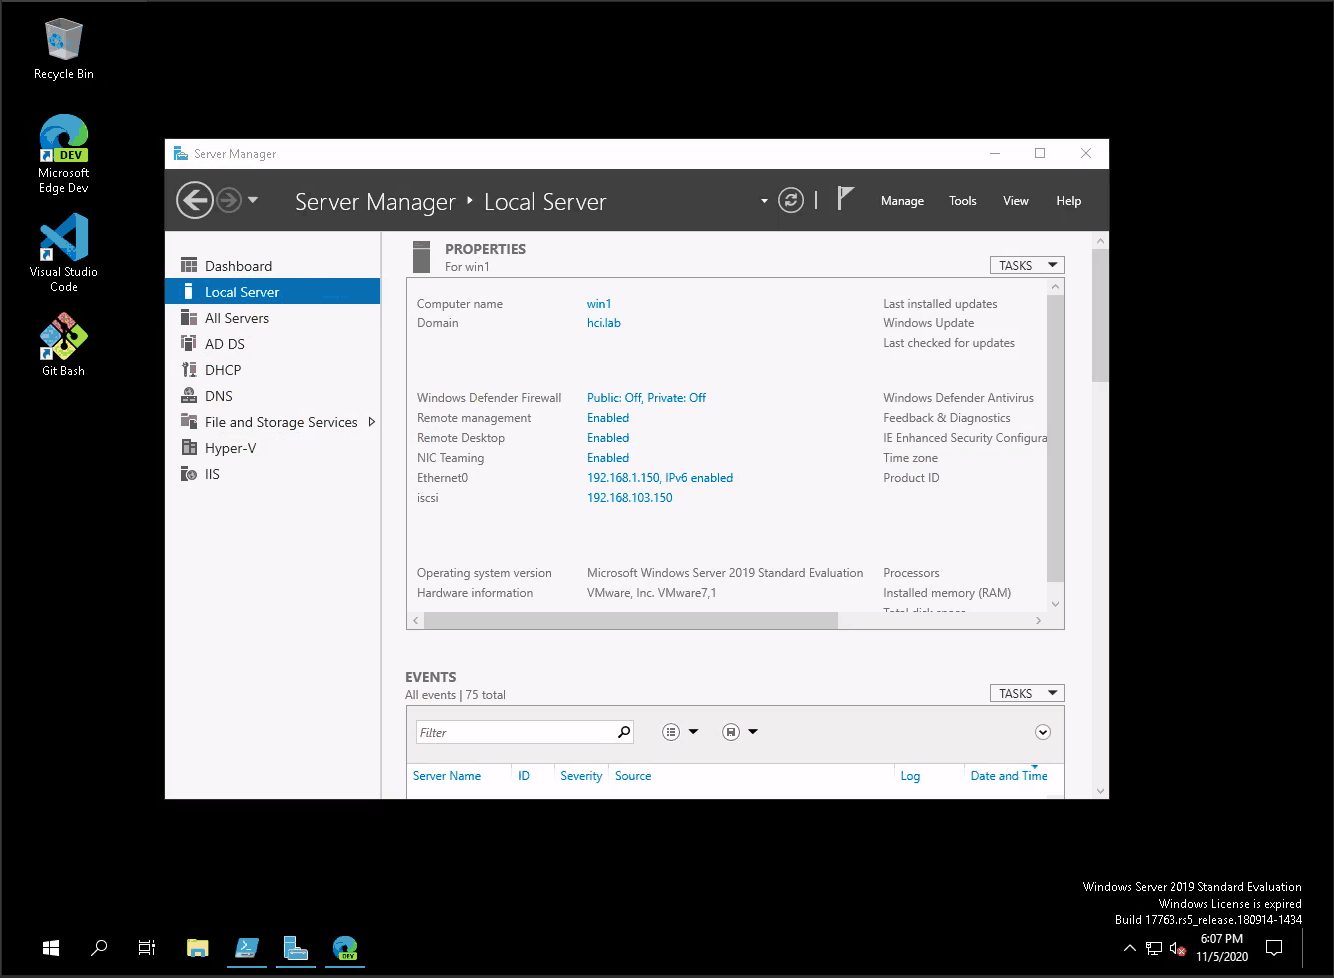This screenshot has height=978, width=1334.
Task: Click the Hyper-V role icon
Action: (x=188, y=448)
